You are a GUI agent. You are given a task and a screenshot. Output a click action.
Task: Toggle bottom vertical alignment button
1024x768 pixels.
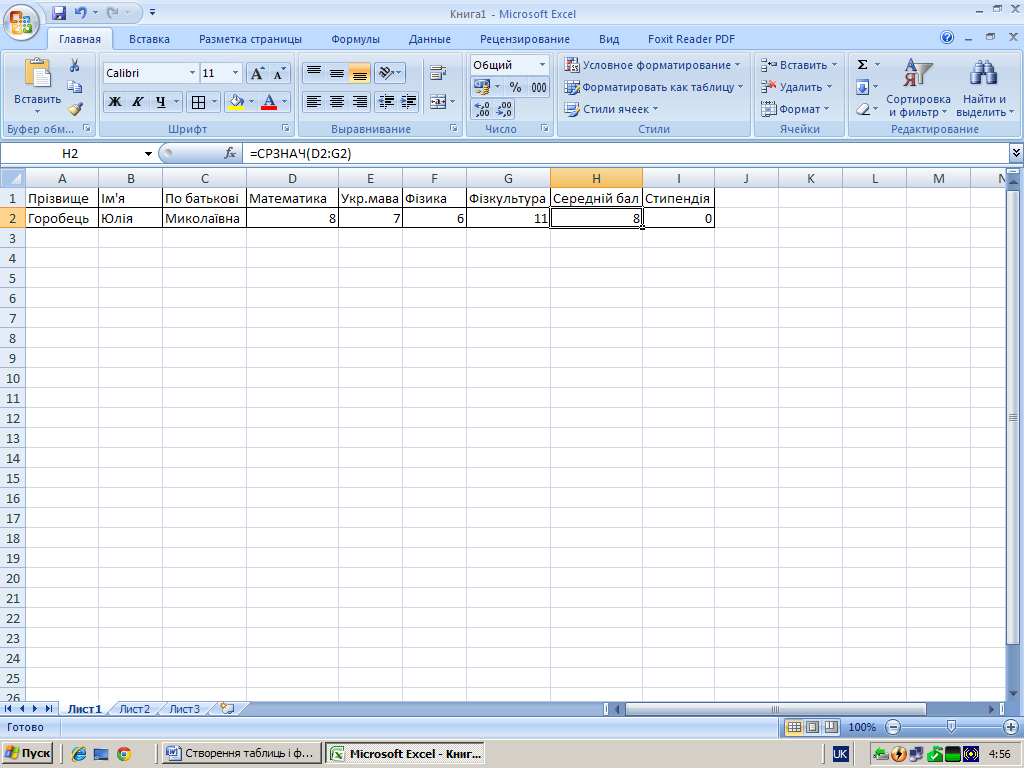(359, 73)
